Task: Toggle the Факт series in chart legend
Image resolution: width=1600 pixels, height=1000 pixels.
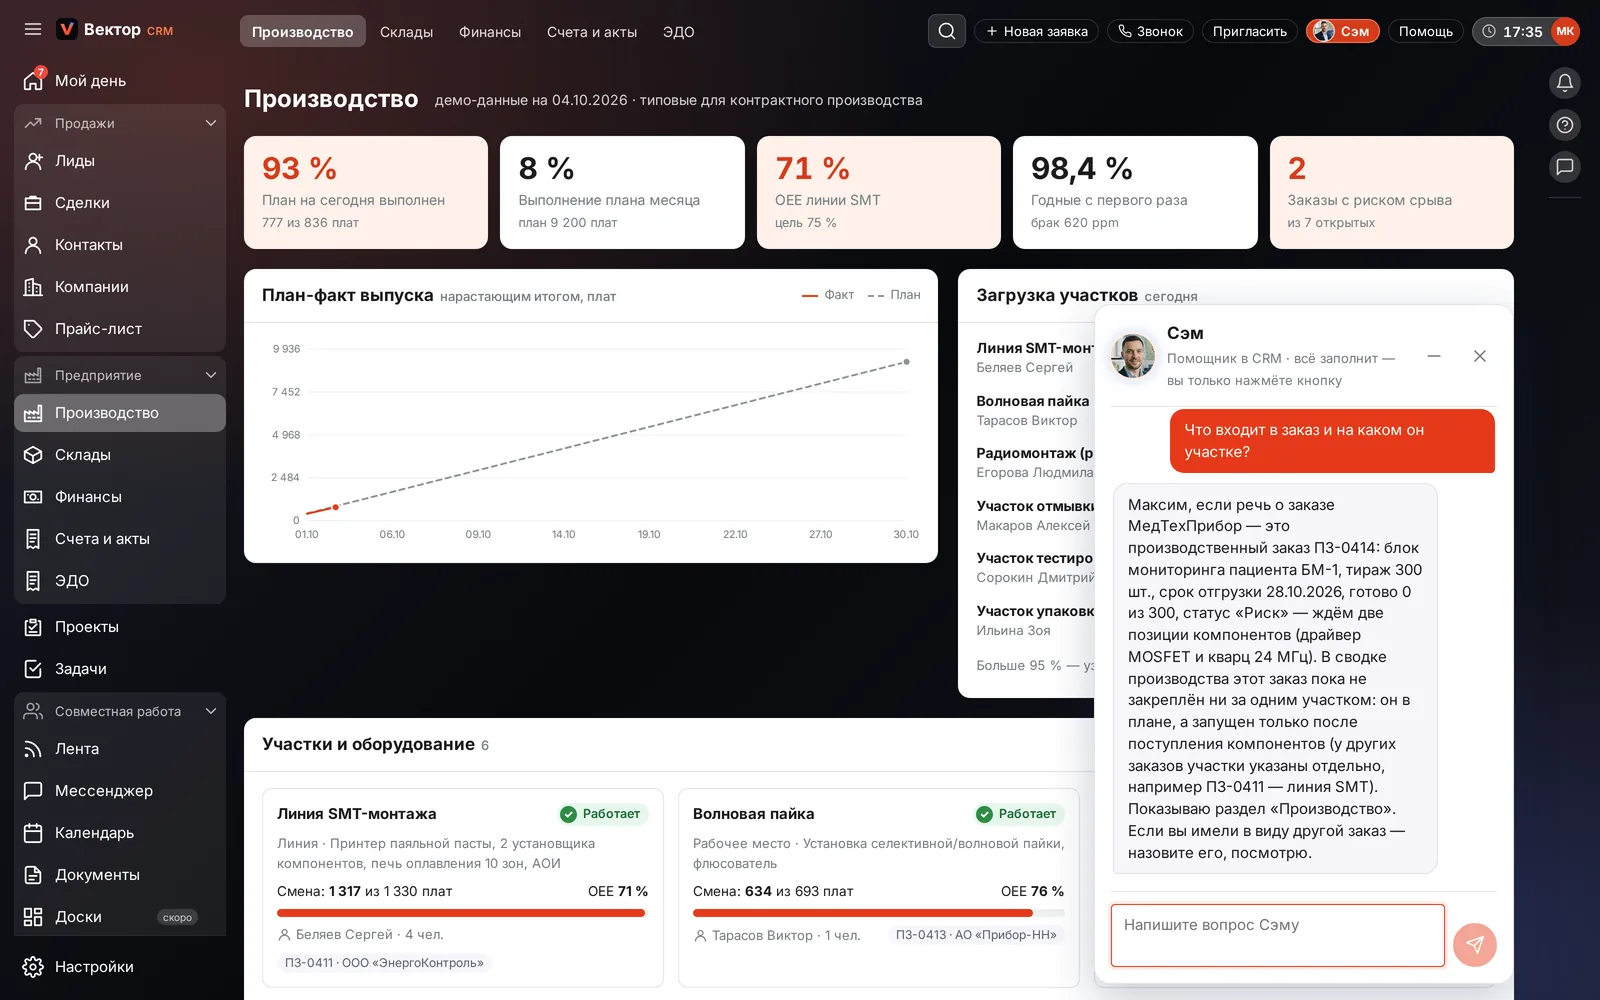Action: (828, 295)
